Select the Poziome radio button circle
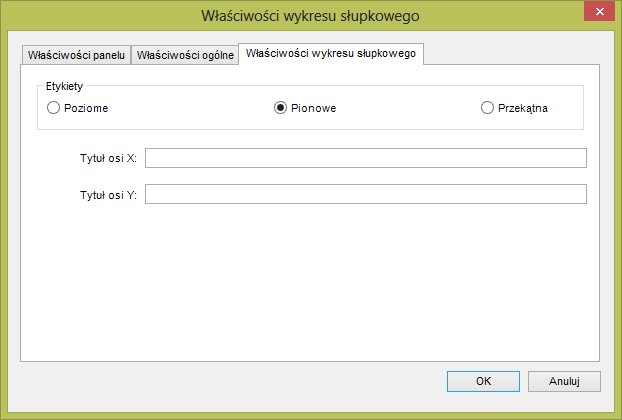 click(x=53, y=107)
